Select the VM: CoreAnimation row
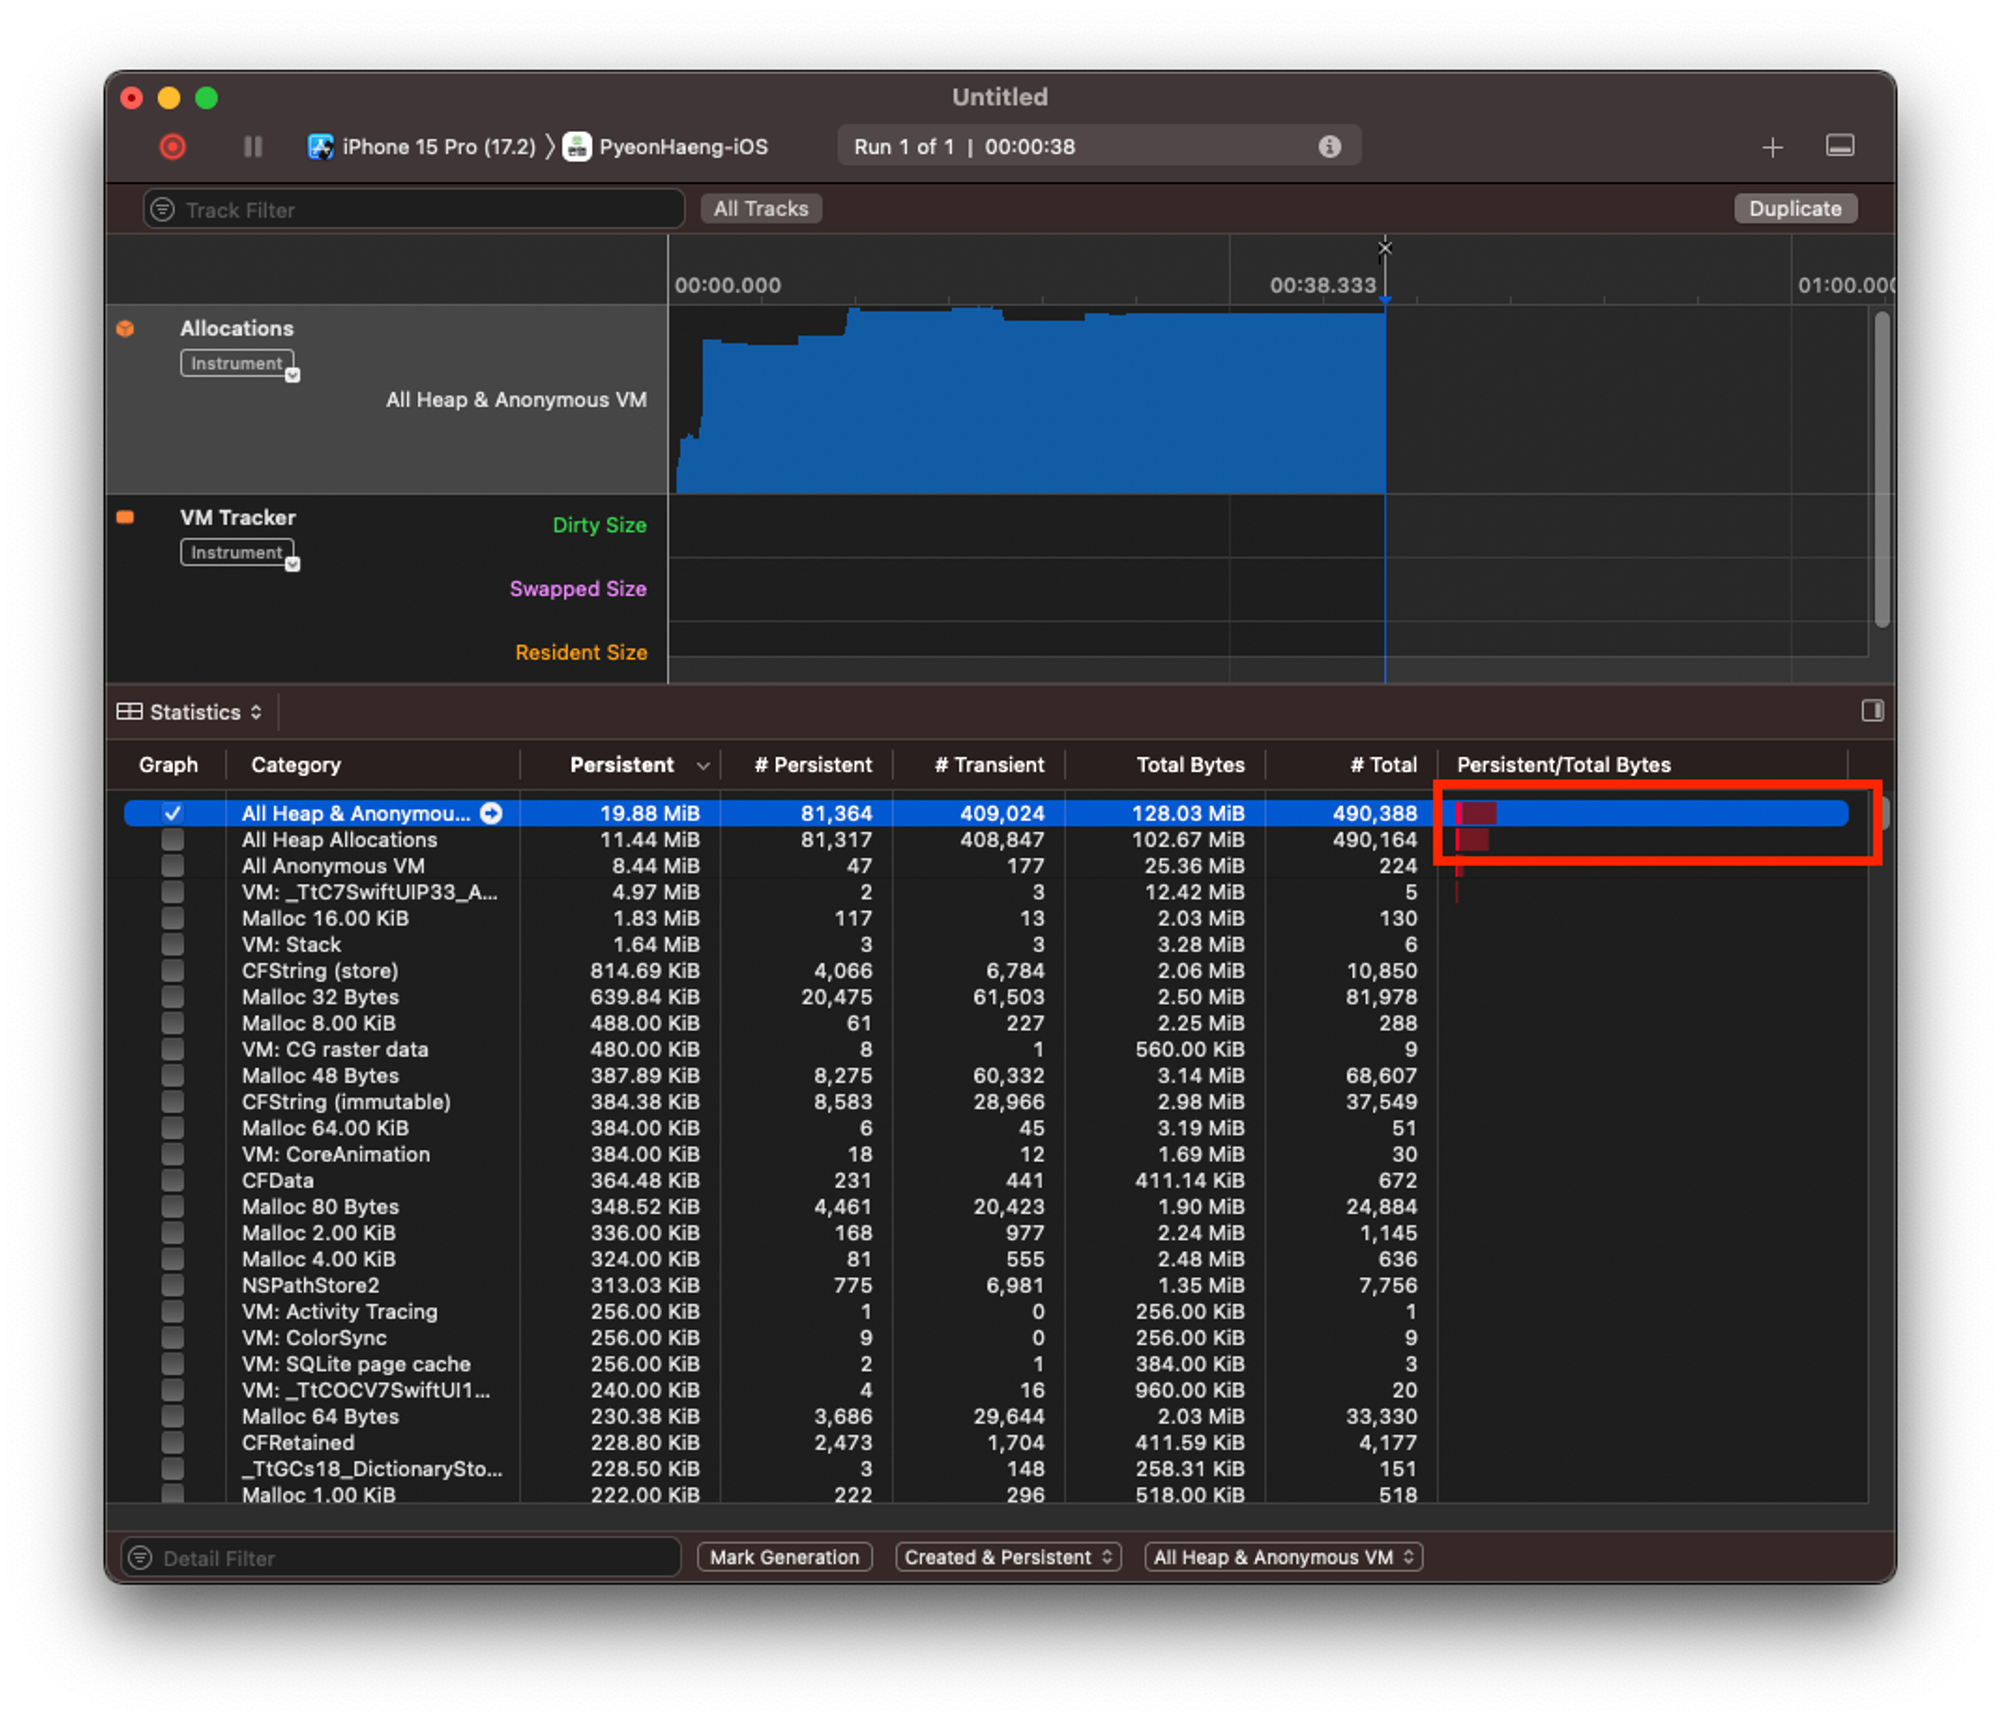 (x=986, y=1155)
